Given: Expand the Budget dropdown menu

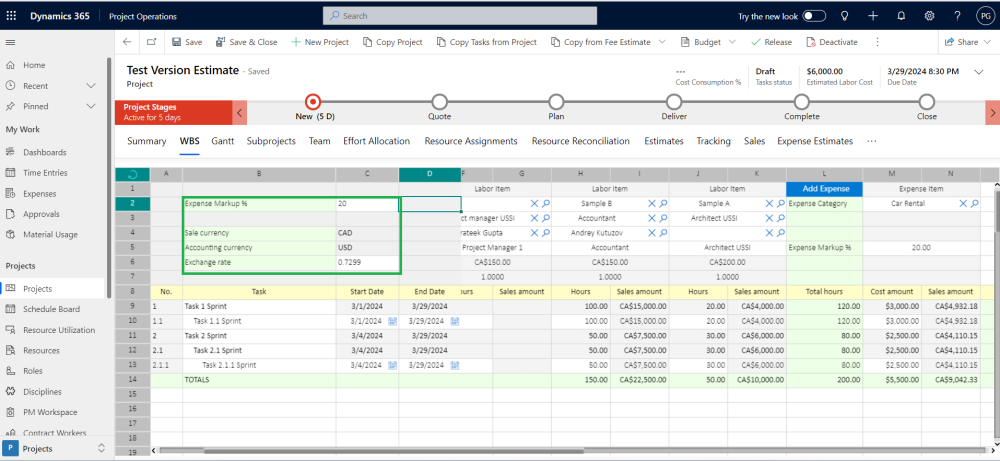Looking at the screenshot, I should click(731, 42).
